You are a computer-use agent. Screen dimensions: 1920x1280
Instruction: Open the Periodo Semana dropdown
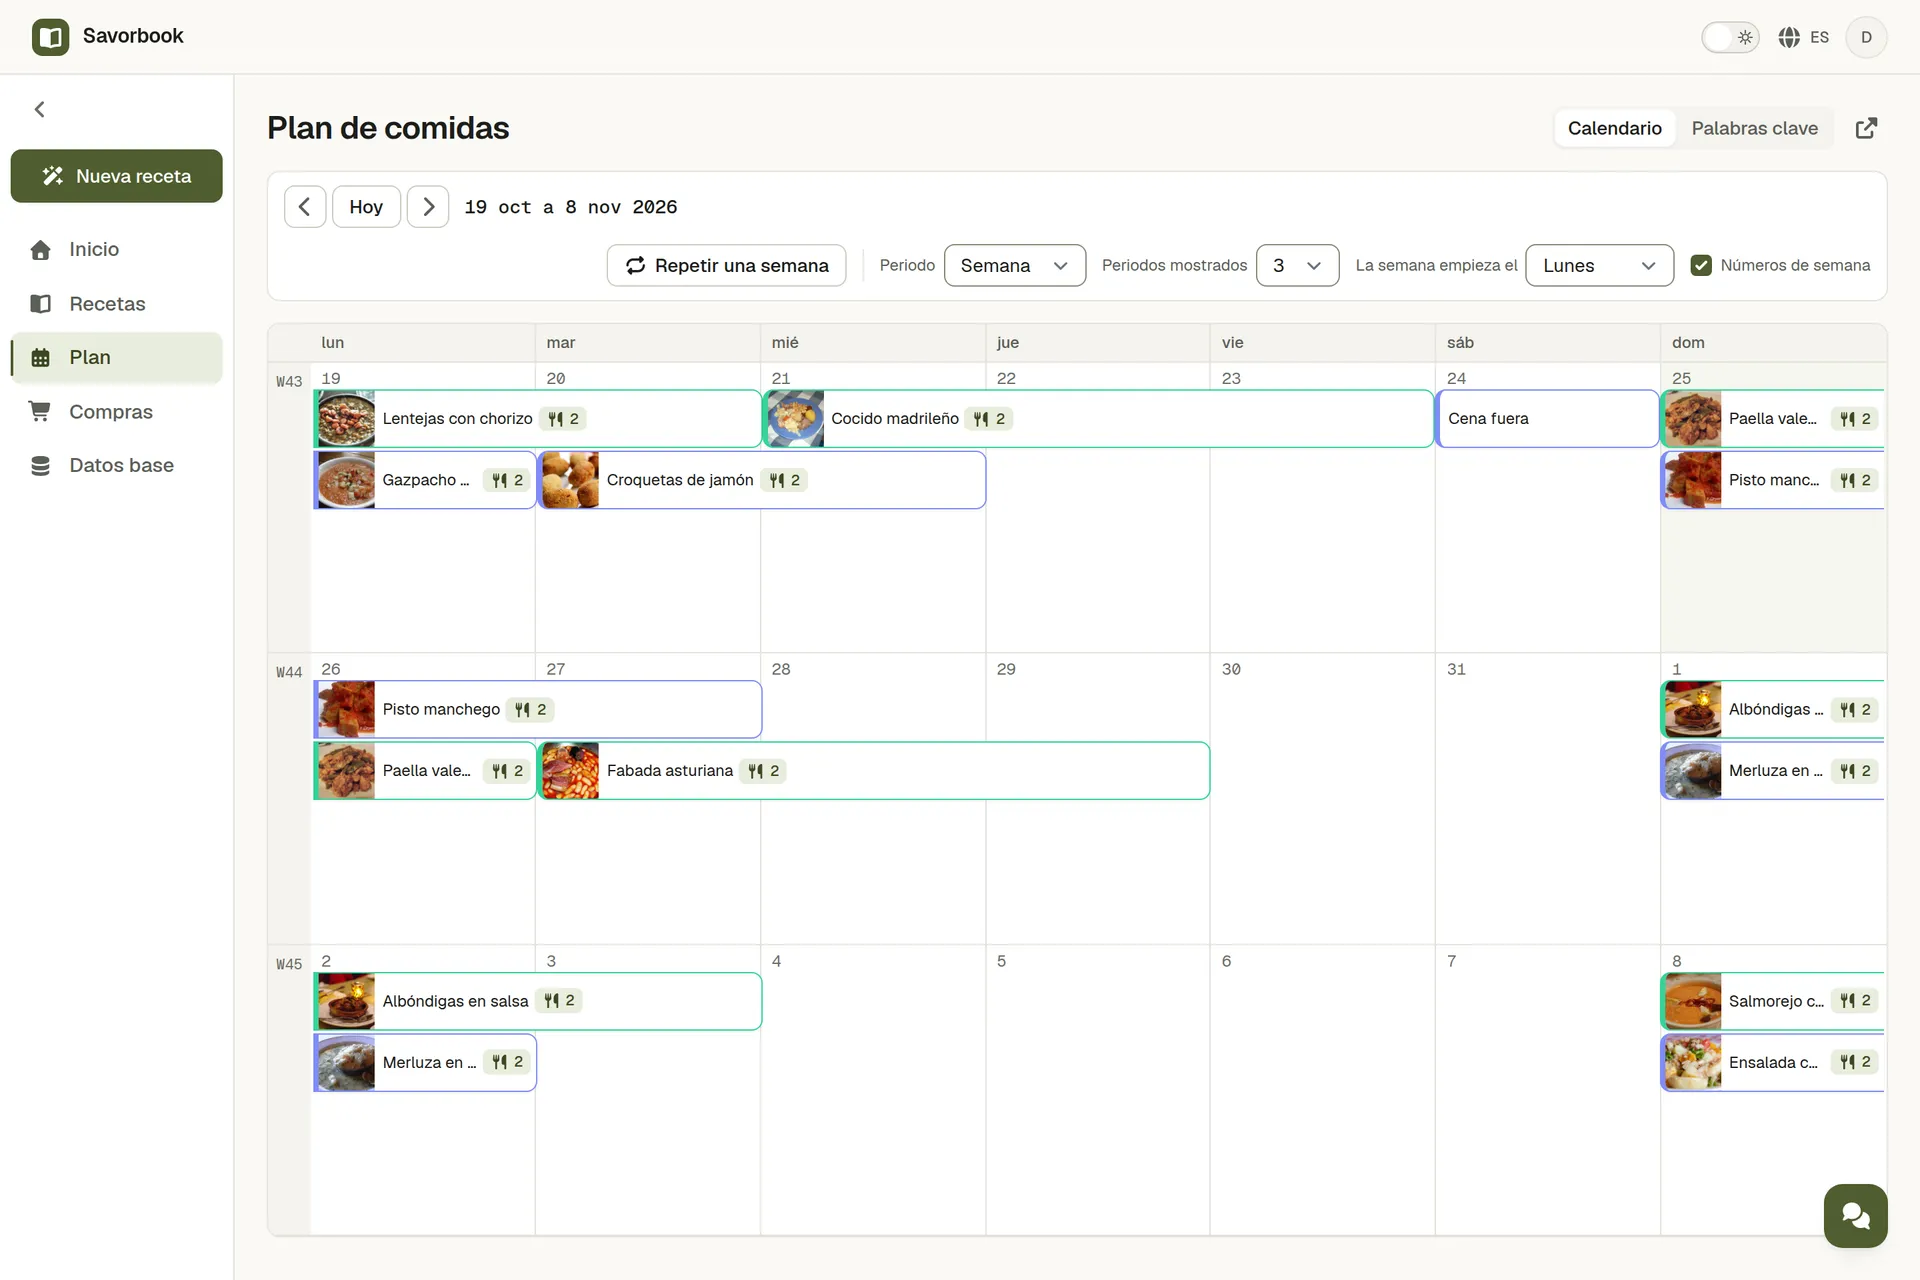point(1014,265)
